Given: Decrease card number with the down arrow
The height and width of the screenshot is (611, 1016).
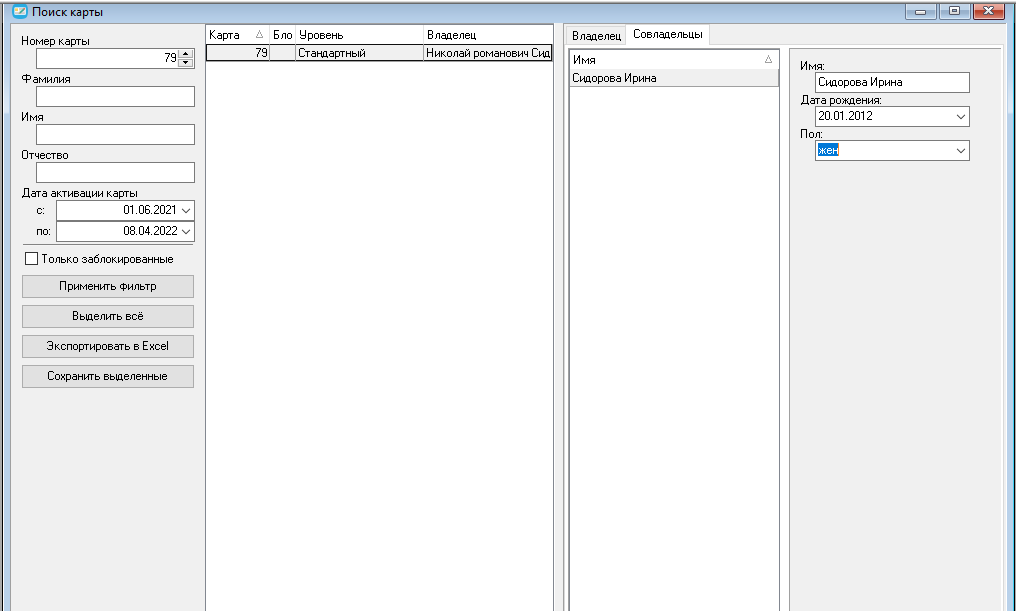Looking at the screenshot, I should 186,63.
